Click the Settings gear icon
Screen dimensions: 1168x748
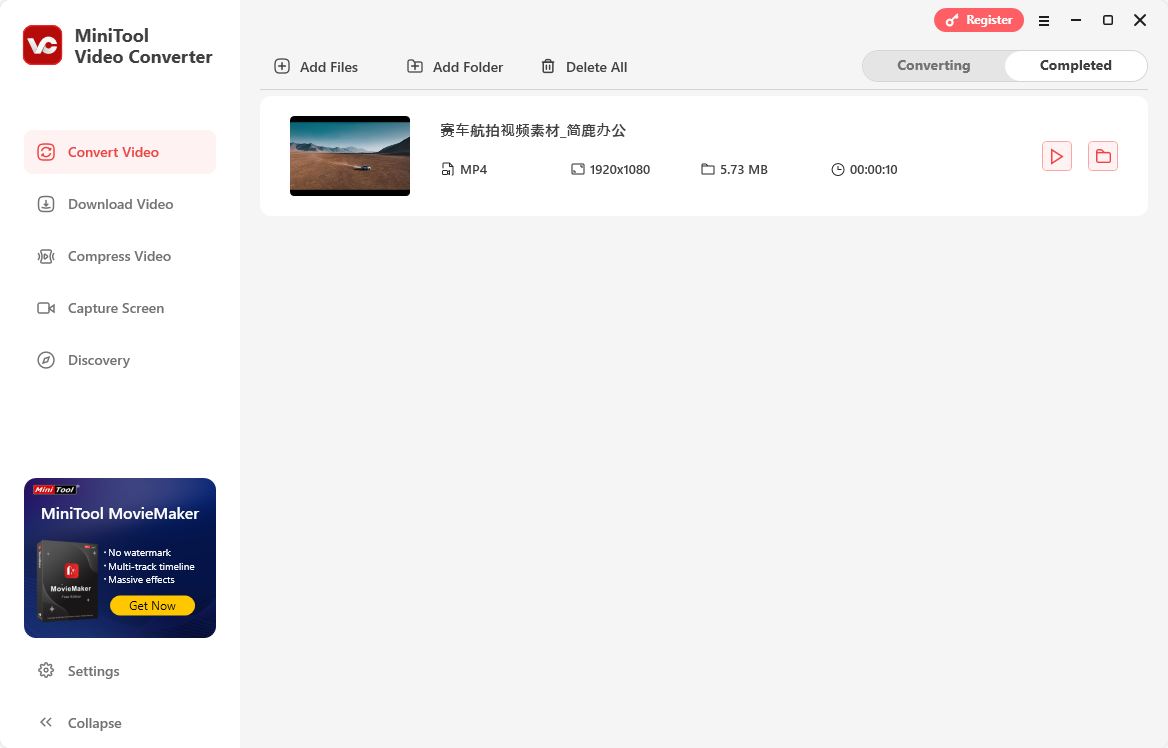coord(46,671)
